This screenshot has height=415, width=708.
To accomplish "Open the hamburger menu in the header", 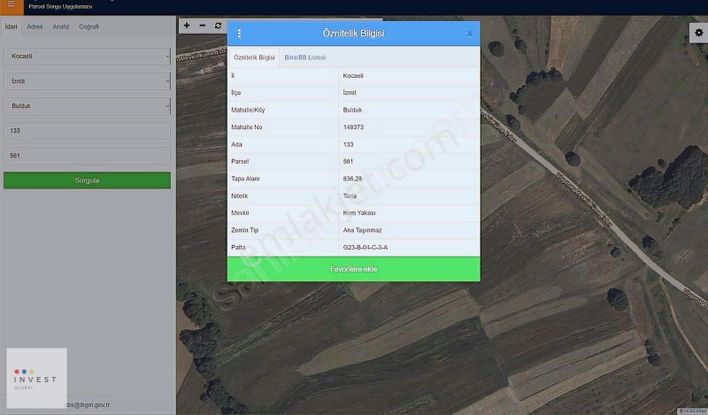I will [11, 5].
